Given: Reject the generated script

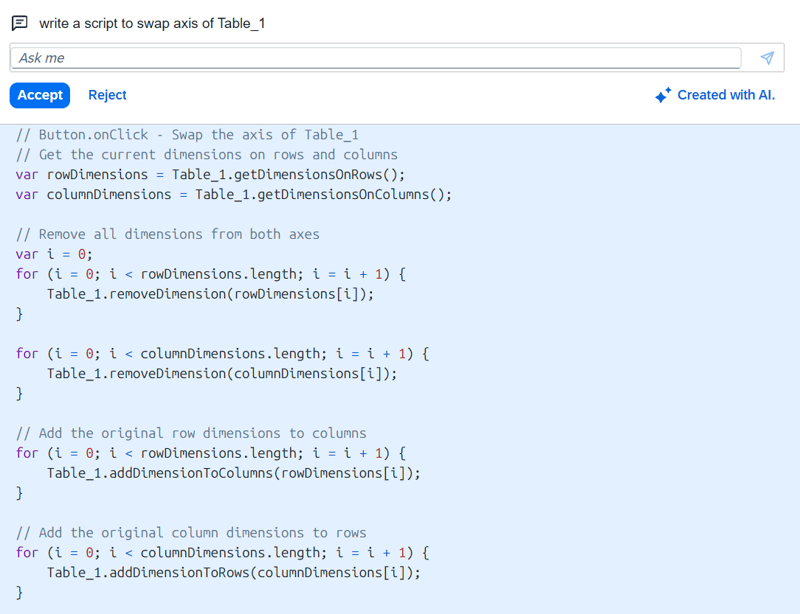Looking at the screenshot, I should (107, 95).
